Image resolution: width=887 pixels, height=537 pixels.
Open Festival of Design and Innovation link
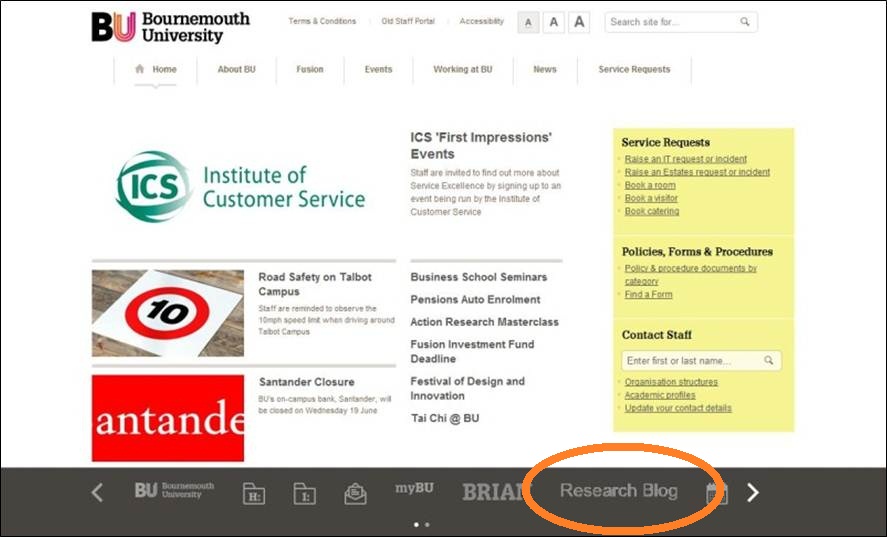[468, 388]
